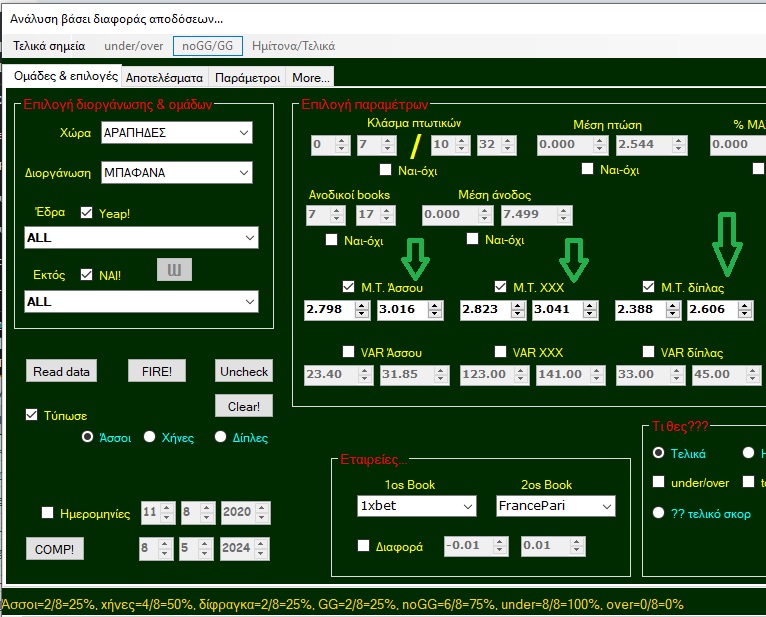This screenshot has height=617, width=766.
Task: Enable the VAR Άσσου checkbox
Action: (x=348, y=352)
